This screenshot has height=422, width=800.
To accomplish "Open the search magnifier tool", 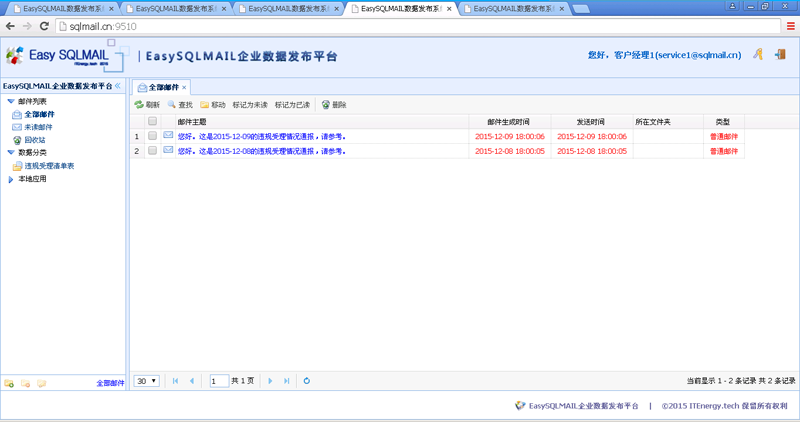I will (x=172, y=105).
